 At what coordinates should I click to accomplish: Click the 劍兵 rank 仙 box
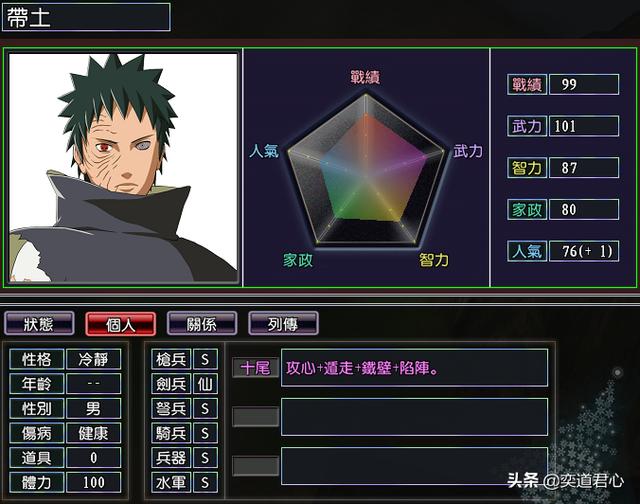click(205, 384)
